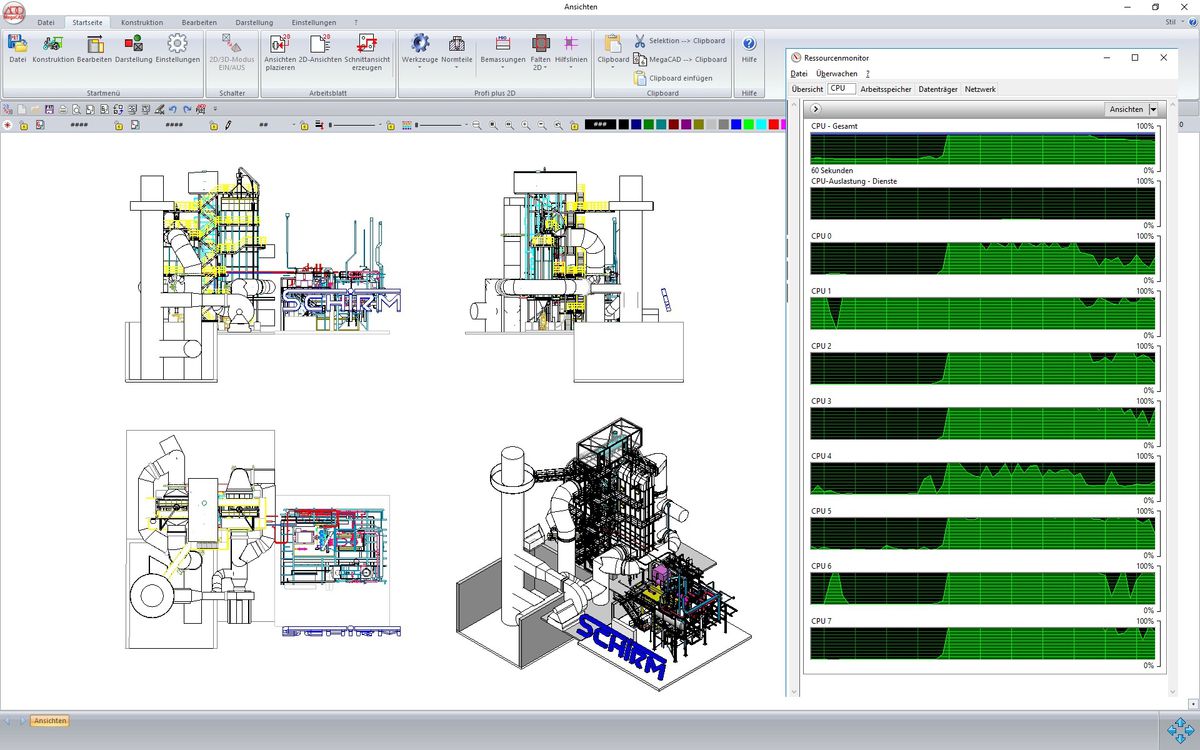Click the Ansichten sheet tab at bottom
The image size is (1200, 750).
click(x=50, y=721)
